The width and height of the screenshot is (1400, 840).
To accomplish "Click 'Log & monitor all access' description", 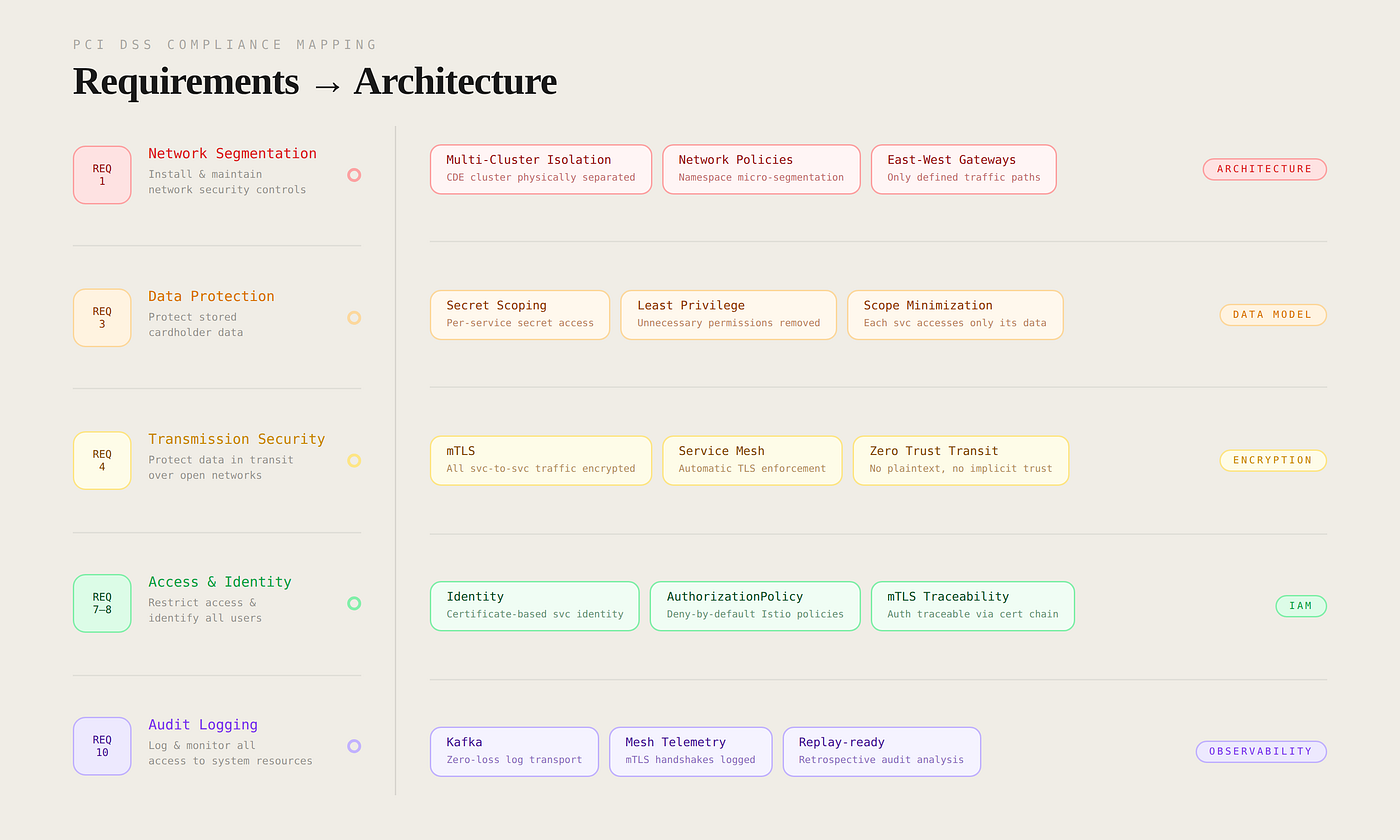I will (230, 753).
